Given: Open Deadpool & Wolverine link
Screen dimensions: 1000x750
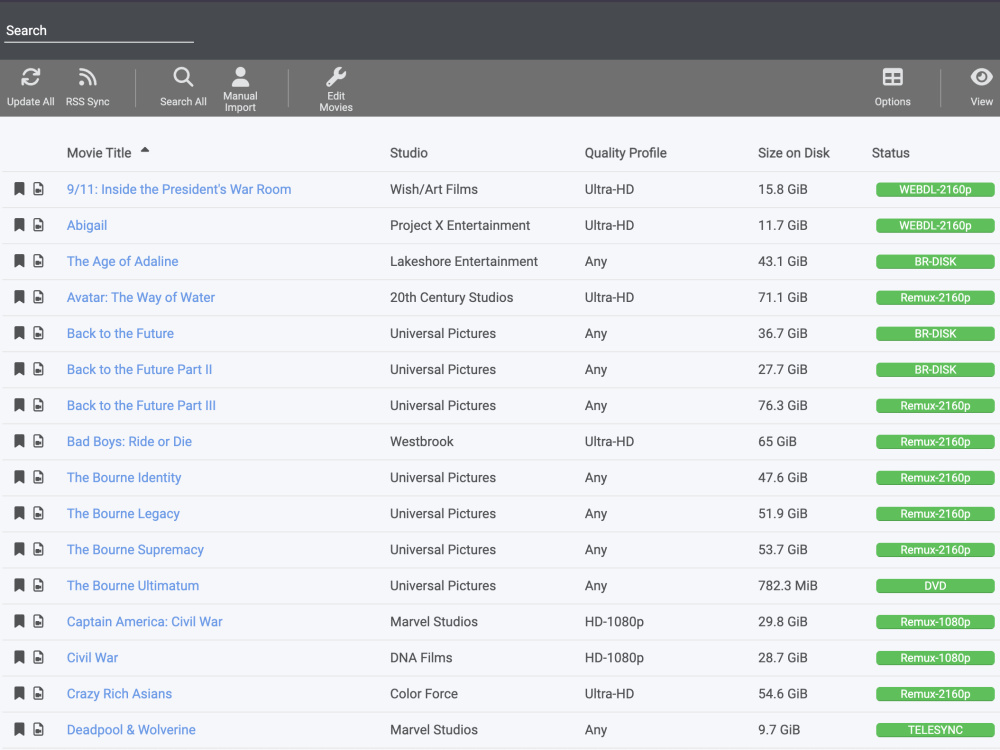Looking at the screenshot, I should pyautogui.click(x=131, y=730).
